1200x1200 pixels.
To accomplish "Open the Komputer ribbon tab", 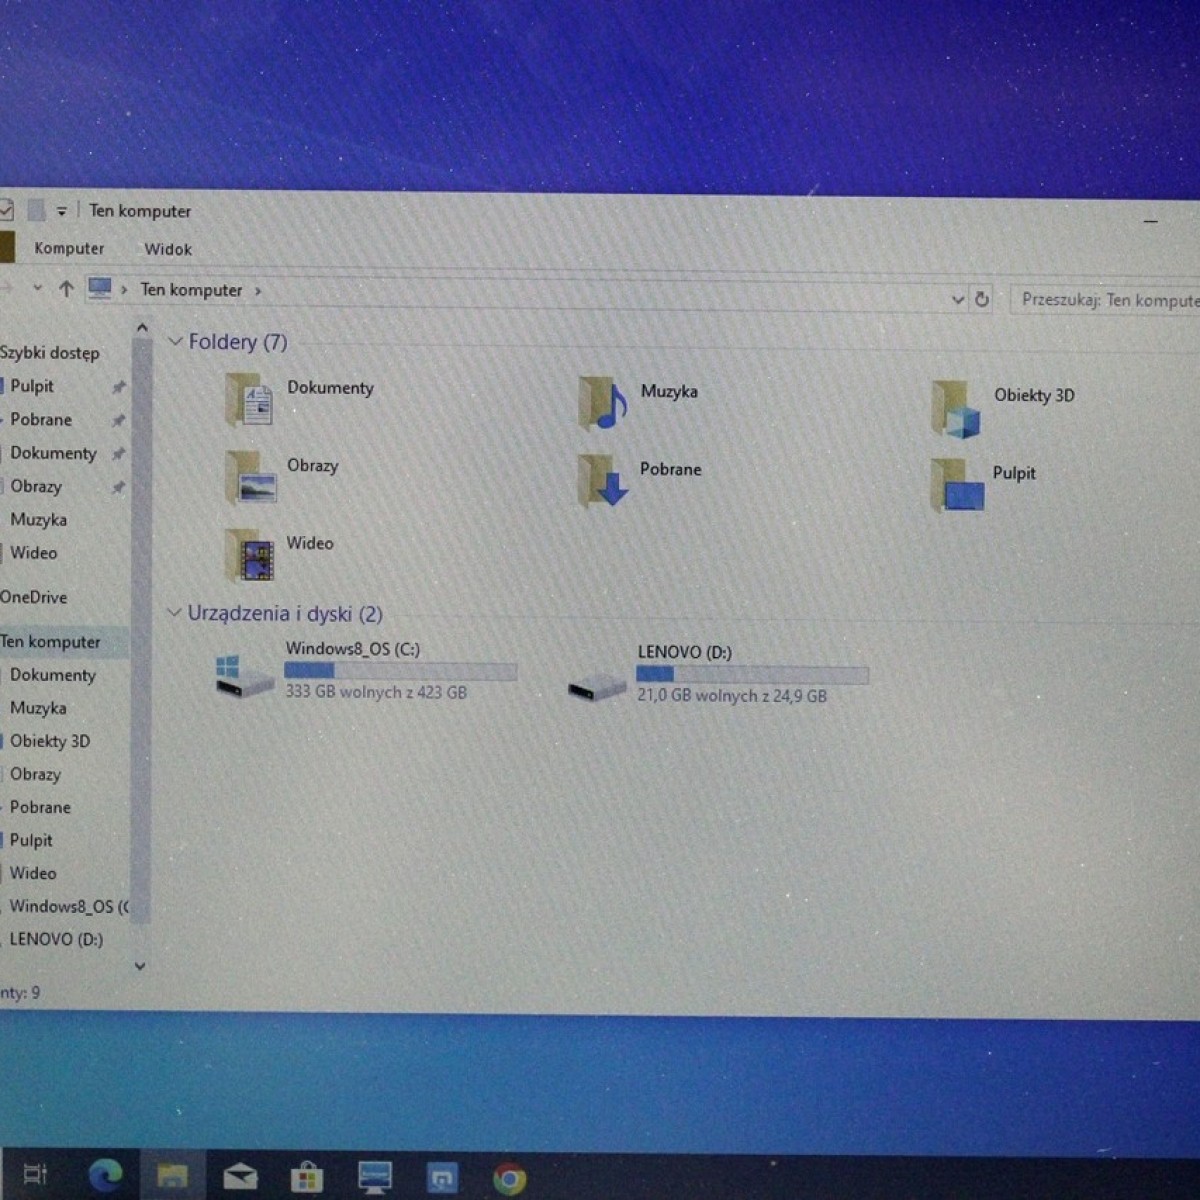I will point(69,248).
